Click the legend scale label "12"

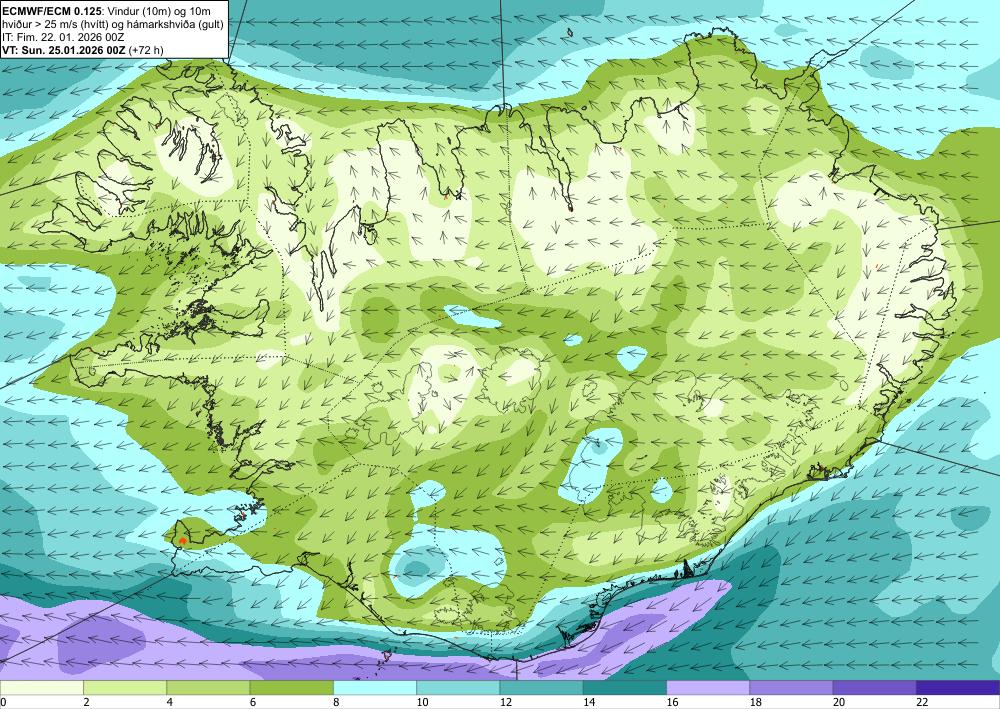[x=506, y=703]
